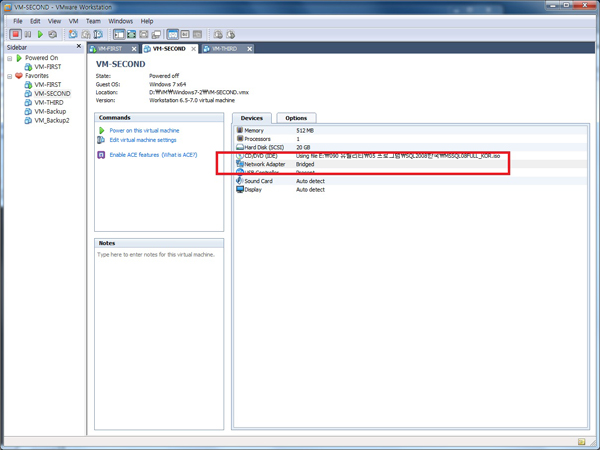Click the green power-on arrow in Commands
Image resolution: width=600 pixels, height=450 pixels.
click(x=101, y=130)
